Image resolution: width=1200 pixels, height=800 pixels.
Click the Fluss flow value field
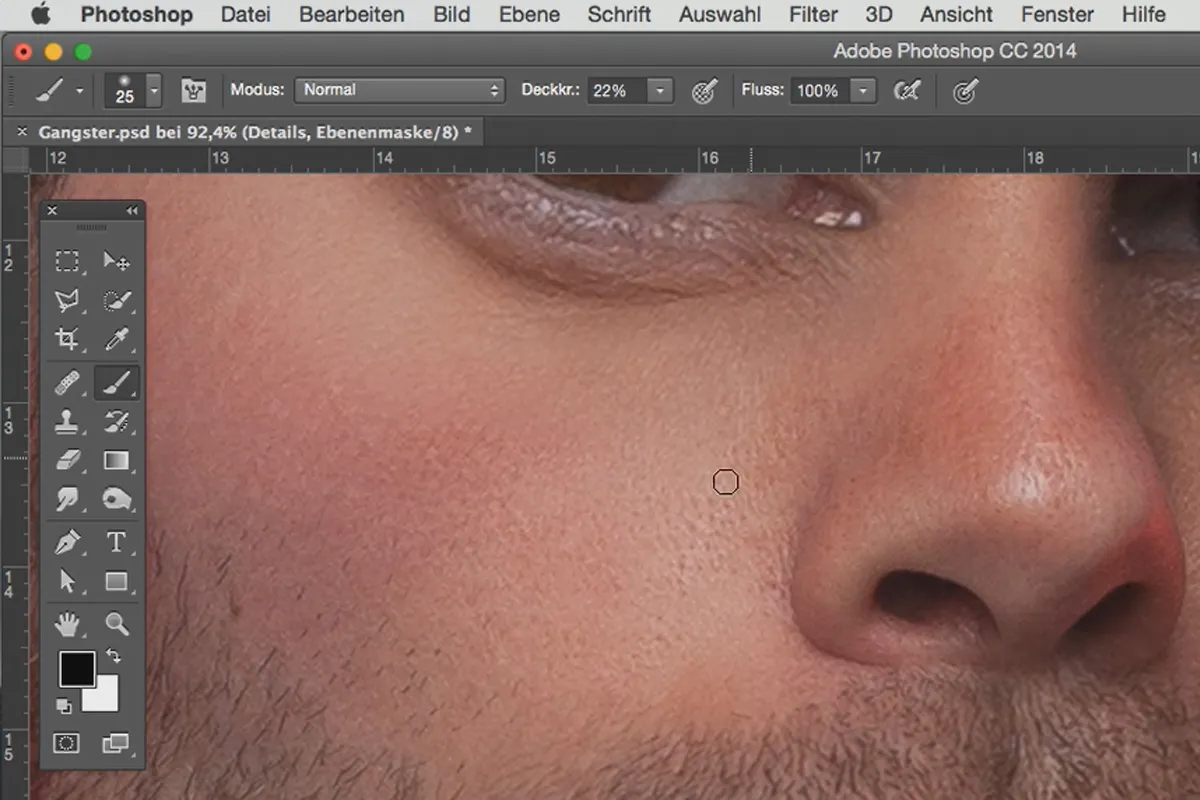click(x=820, y=91)
